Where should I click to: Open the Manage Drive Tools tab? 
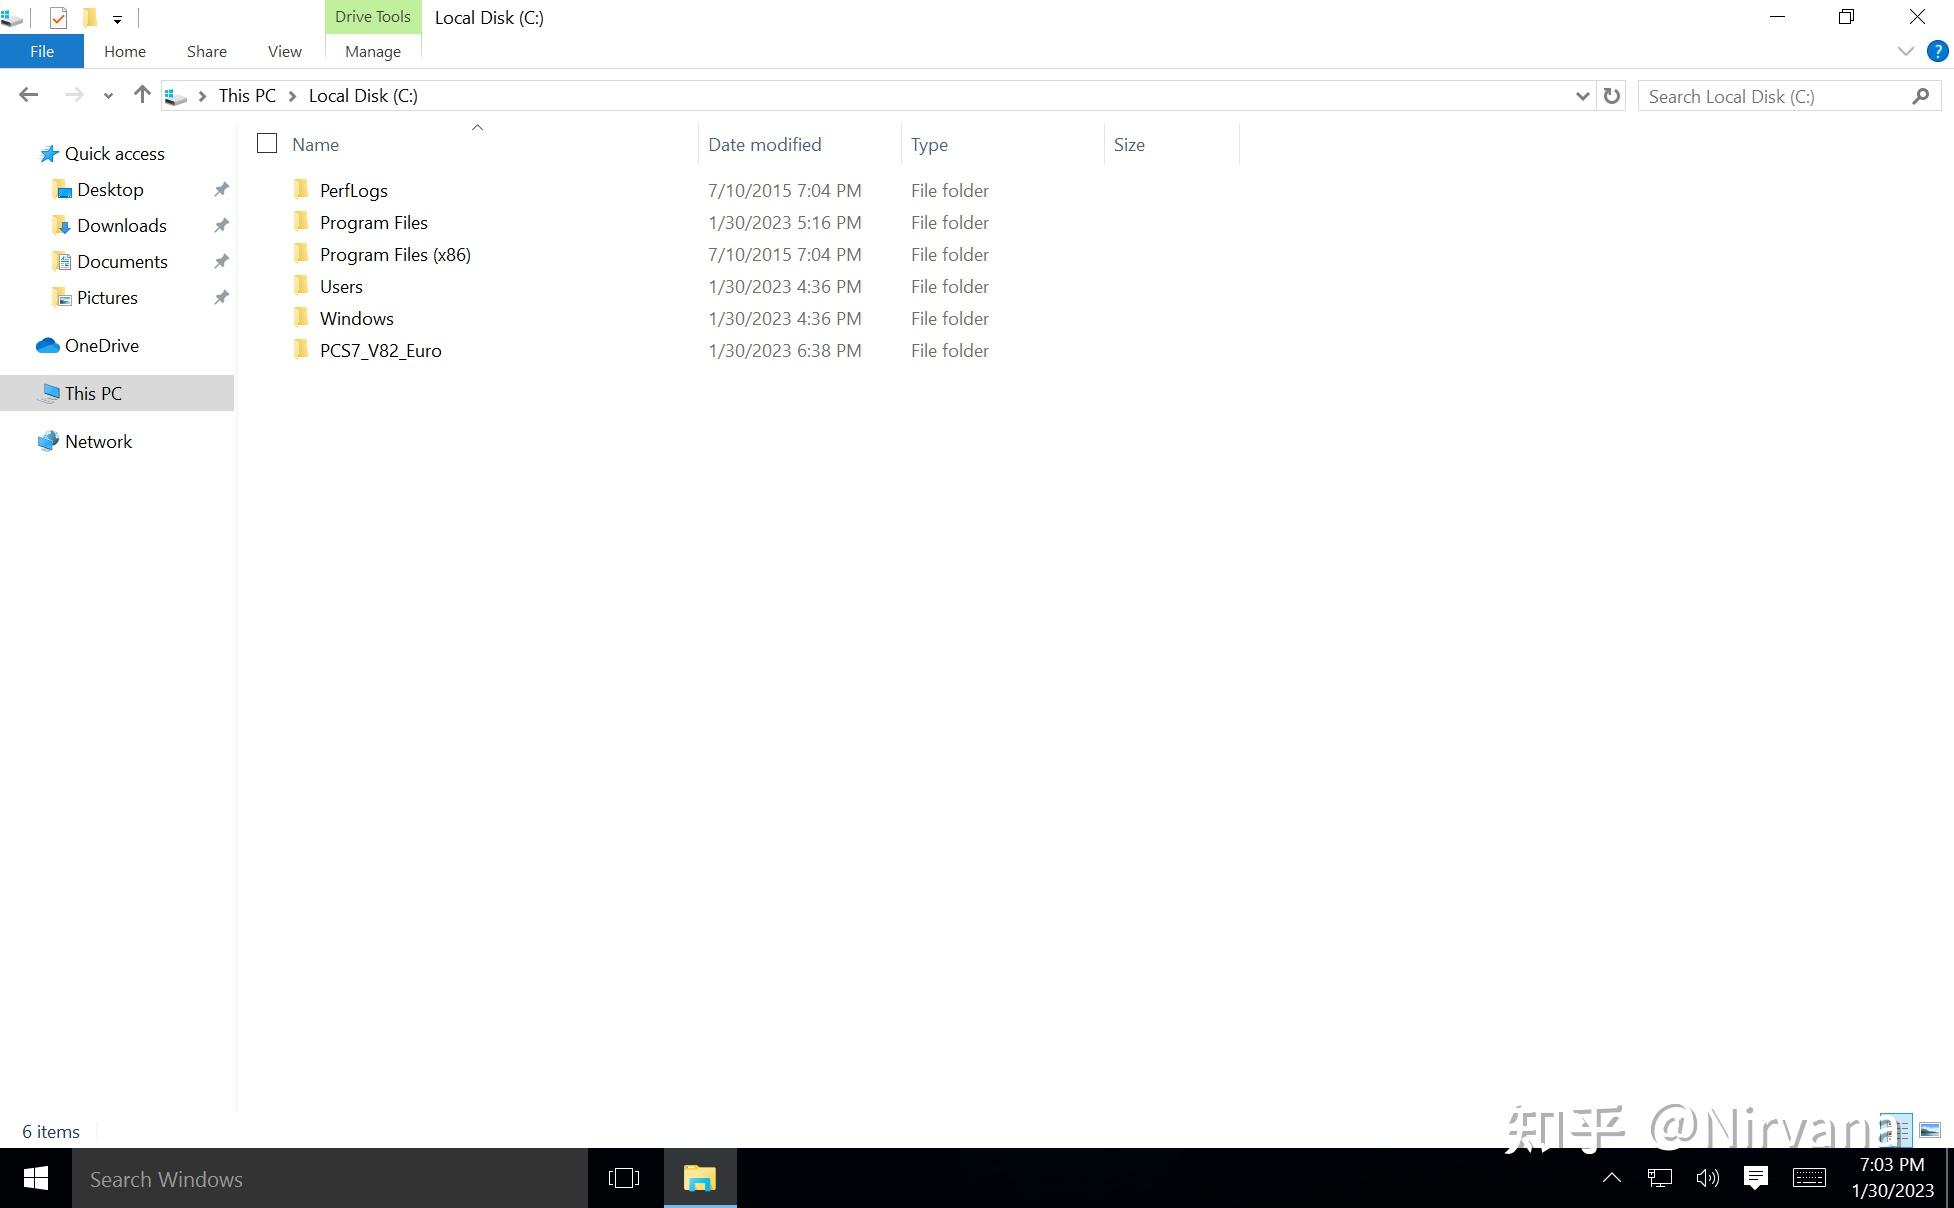pyautogui.click(x=372, y=51)
